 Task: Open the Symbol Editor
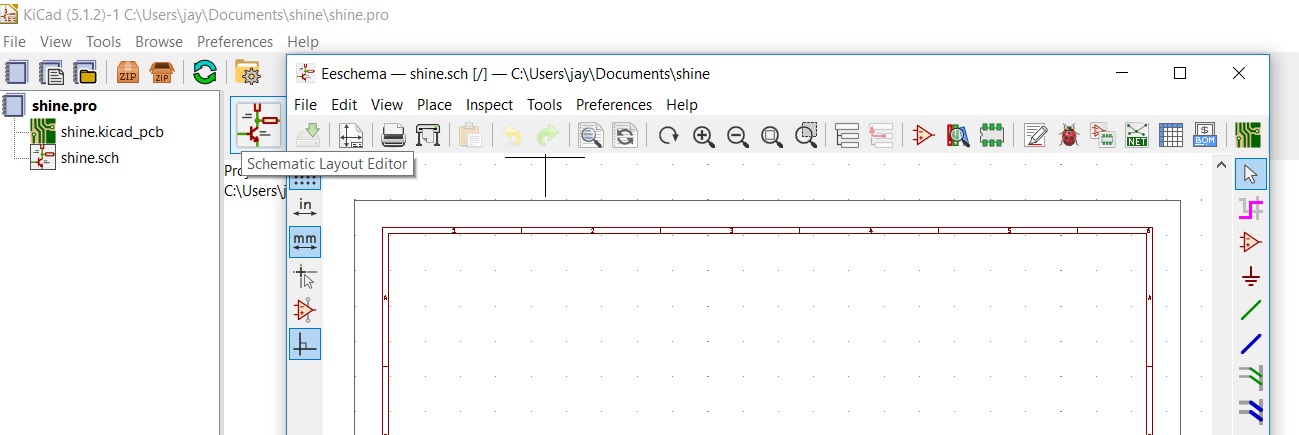click(x=923, y=135)
